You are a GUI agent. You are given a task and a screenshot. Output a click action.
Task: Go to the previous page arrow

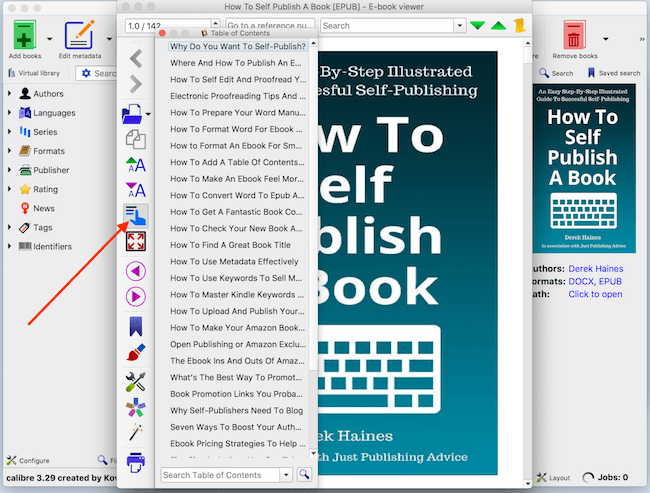[x=135, y=271]
